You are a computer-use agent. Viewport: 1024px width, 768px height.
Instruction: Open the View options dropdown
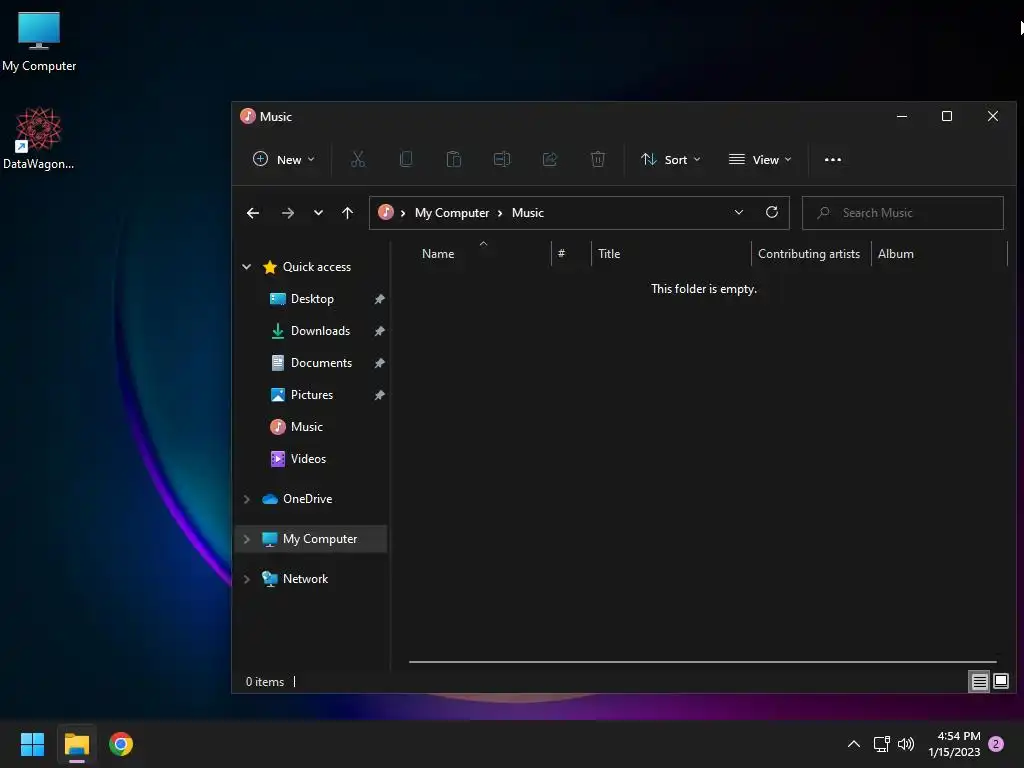tap(760, 159)
